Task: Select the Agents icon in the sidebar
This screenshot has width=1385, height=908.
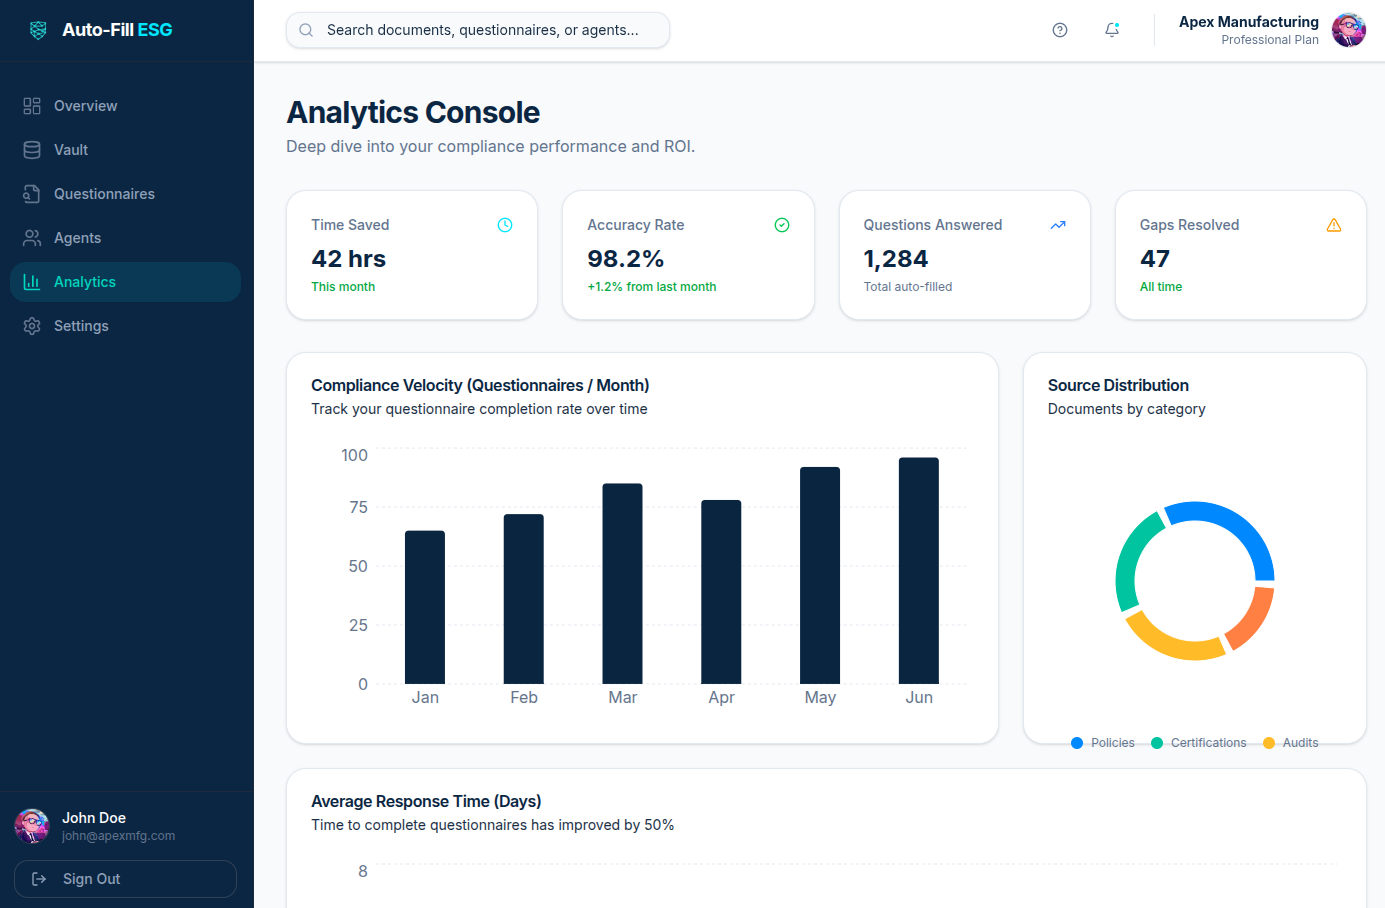Action: coord(30,237)
